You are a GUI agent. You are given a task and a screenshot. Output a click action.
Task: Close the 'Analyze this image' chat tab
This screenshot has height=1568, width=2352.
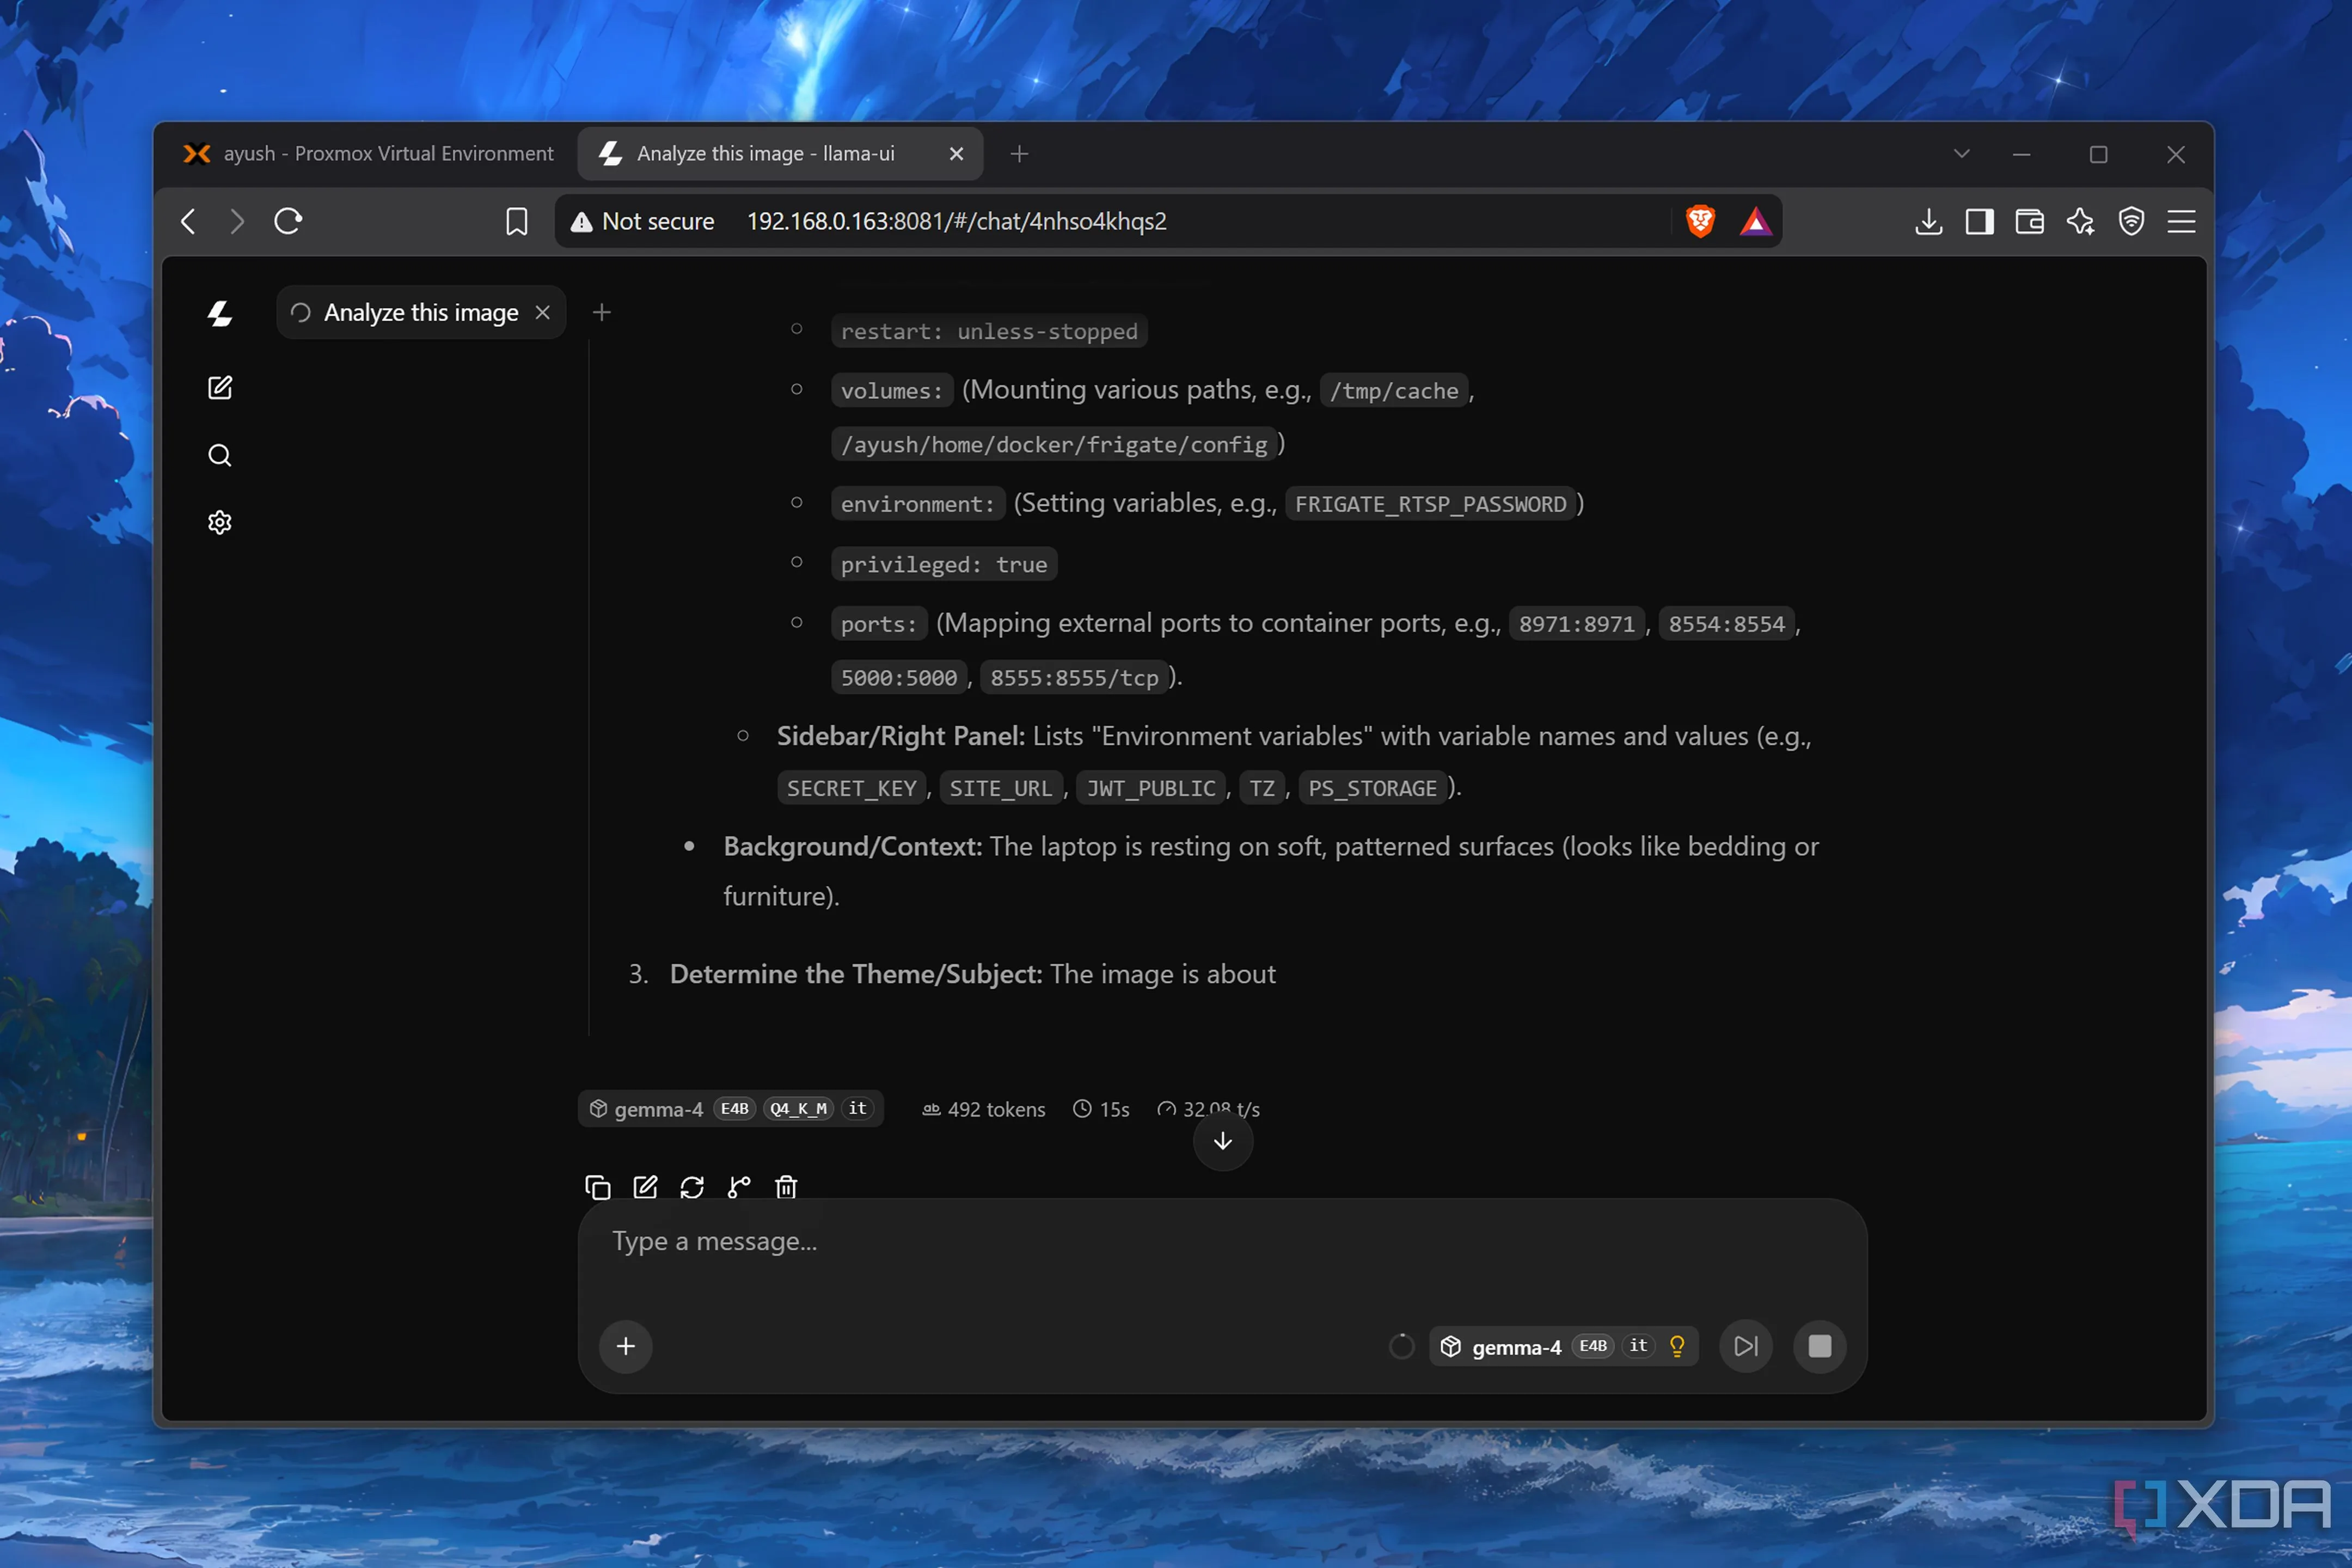click(543, 312)
